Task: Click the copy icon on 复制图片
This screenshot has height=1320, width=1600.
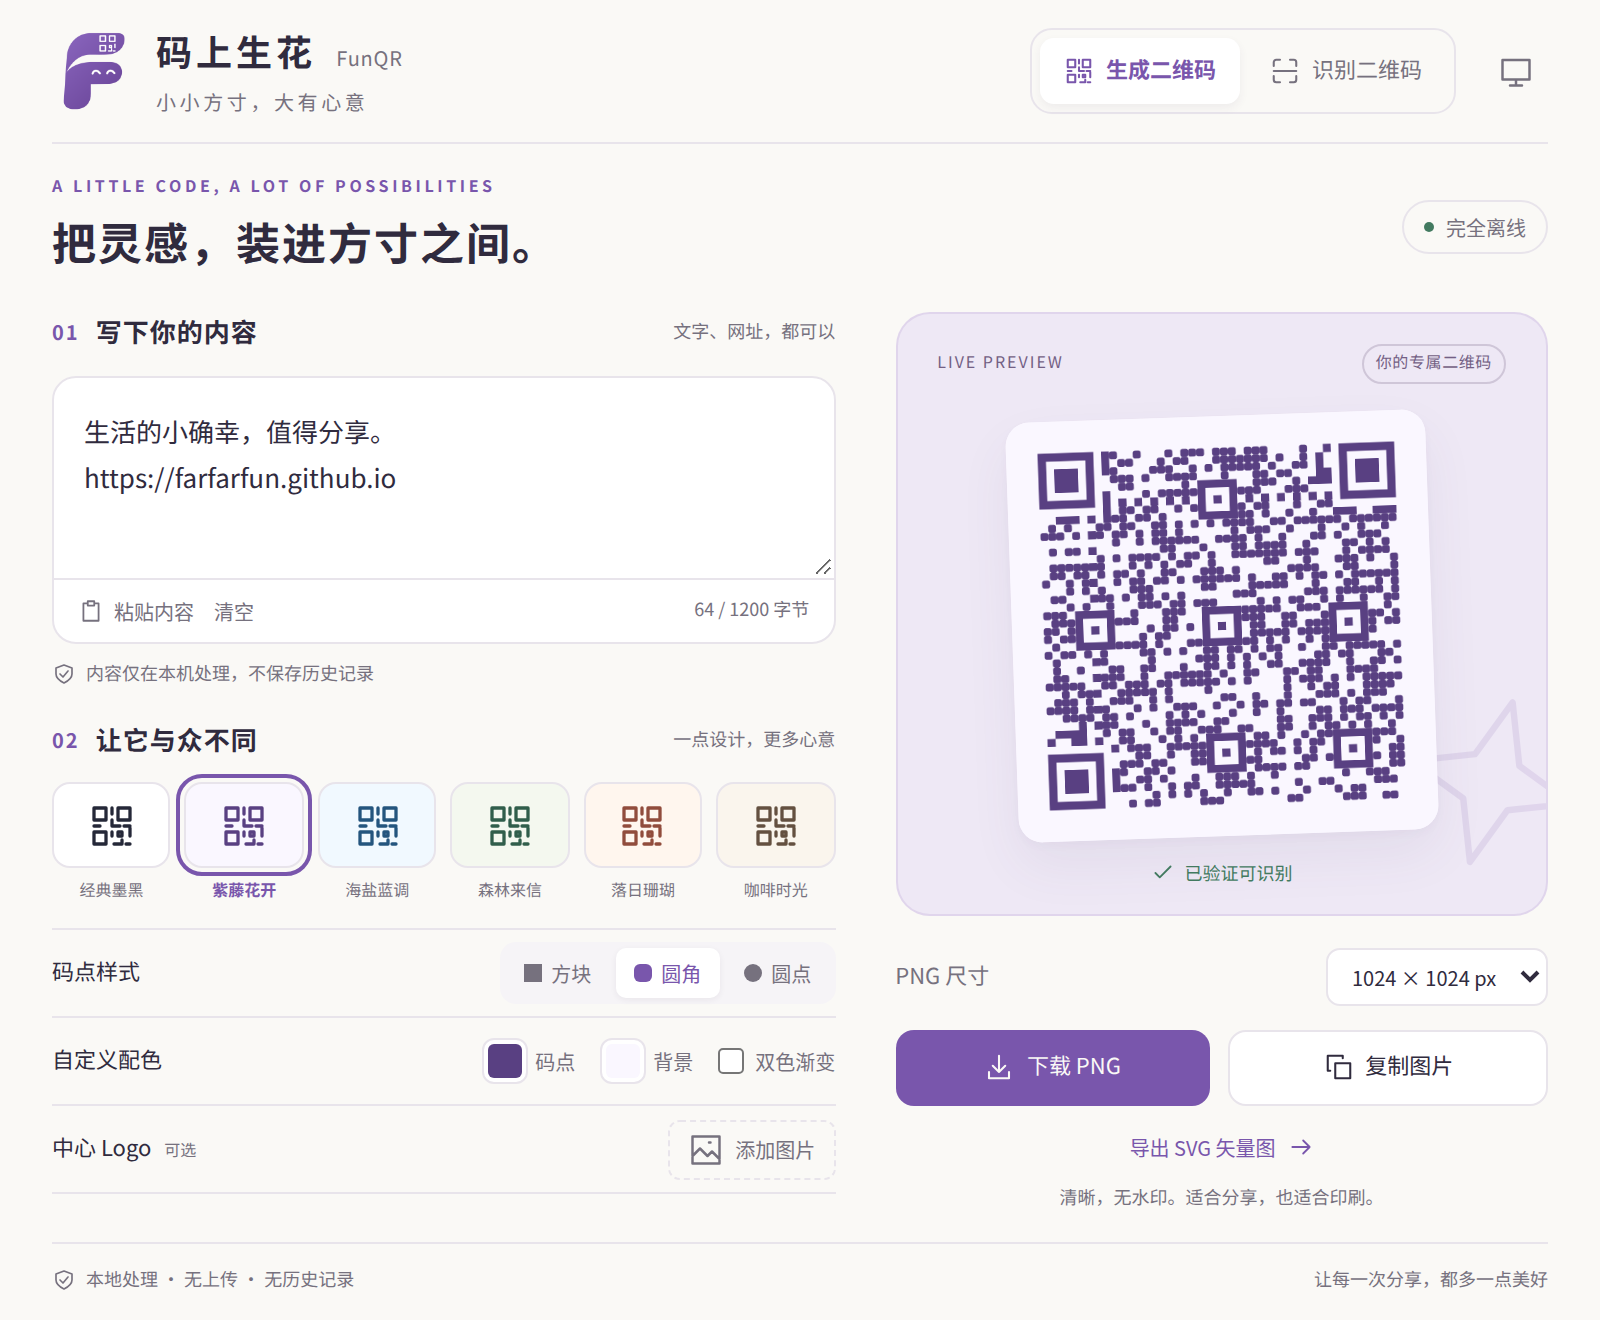Action: click(x=1338, y=1067)
